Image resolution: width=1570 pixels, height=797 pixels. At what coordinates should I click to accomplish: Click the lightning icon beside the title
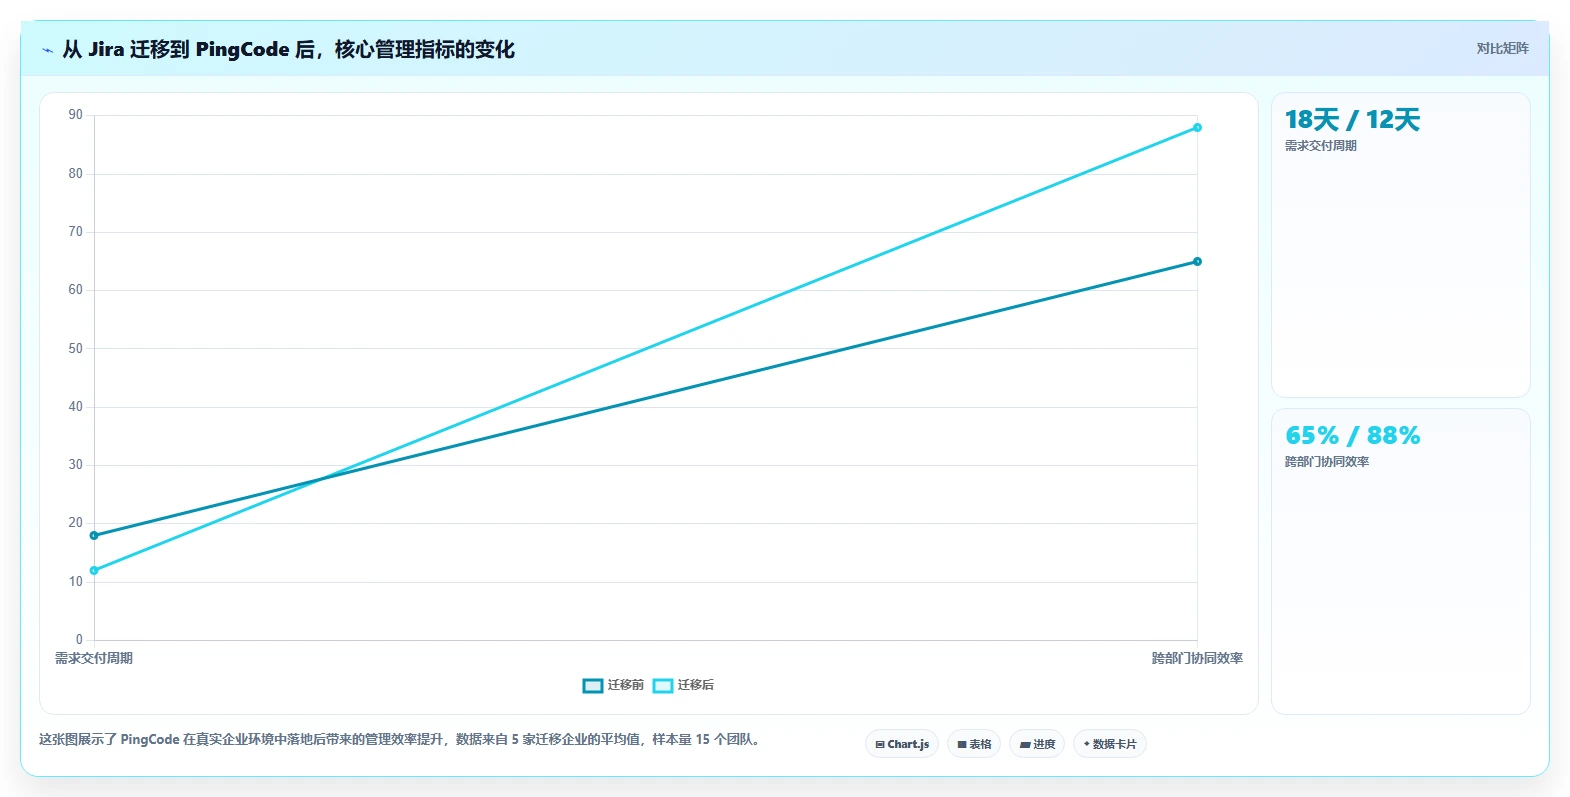(47, 50)
